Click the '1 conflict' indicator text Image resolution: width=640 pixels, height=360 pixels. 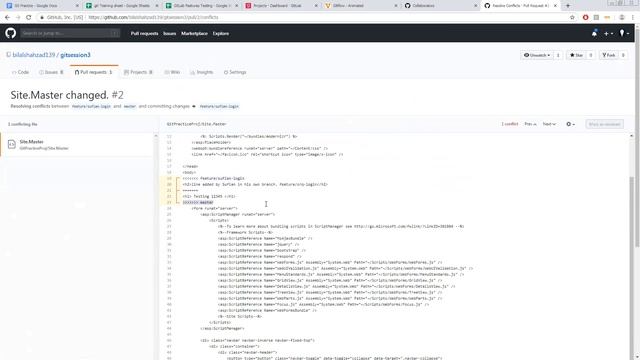pyautogui.click(x=510, y=124)
